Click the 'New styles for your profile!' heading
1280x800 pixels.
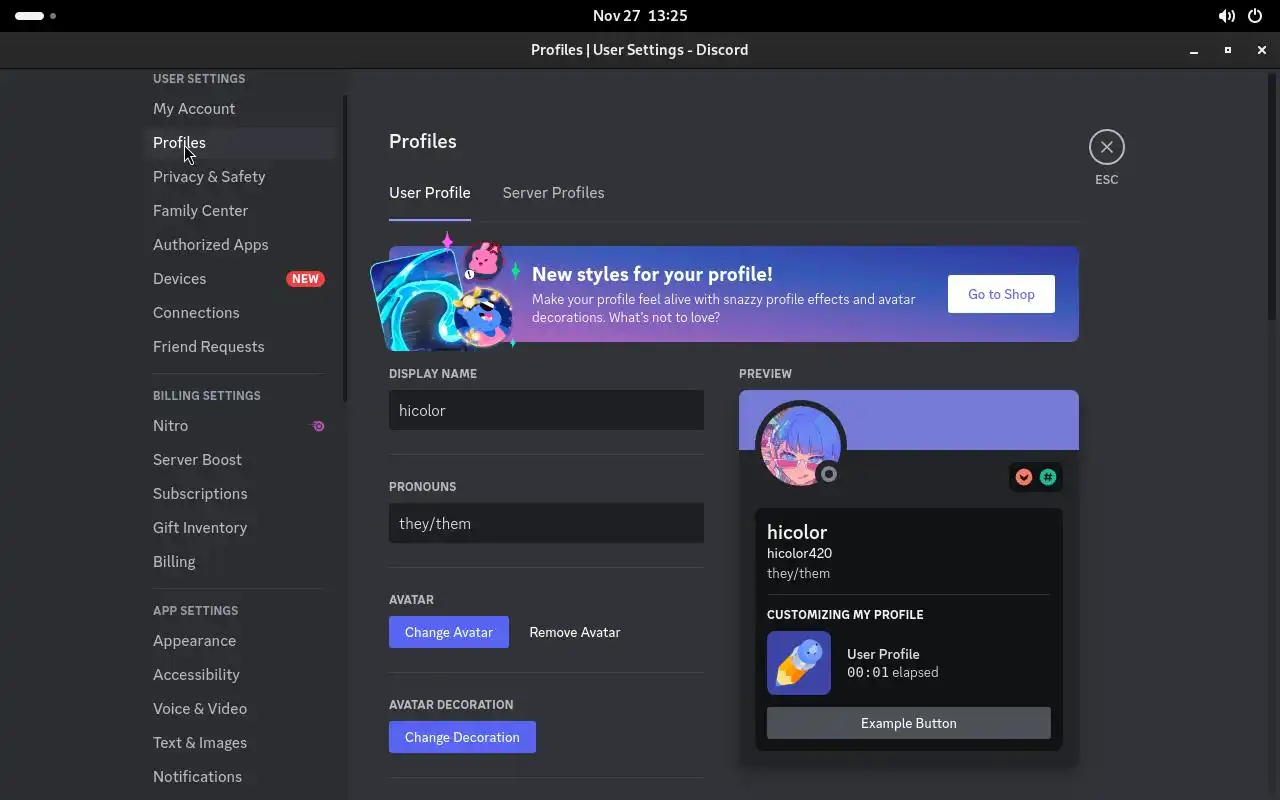click(x=652, y=274)
